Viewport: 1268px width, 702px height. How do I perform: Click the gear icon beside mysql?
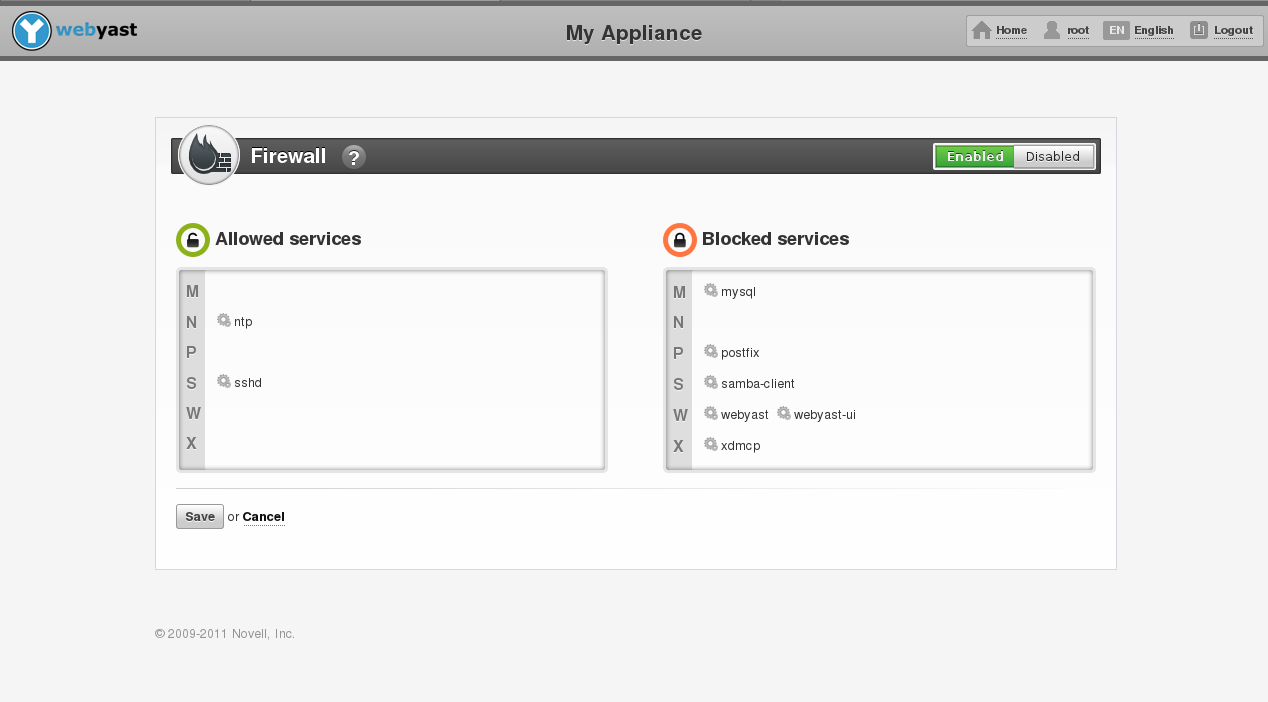click(709, 290)
